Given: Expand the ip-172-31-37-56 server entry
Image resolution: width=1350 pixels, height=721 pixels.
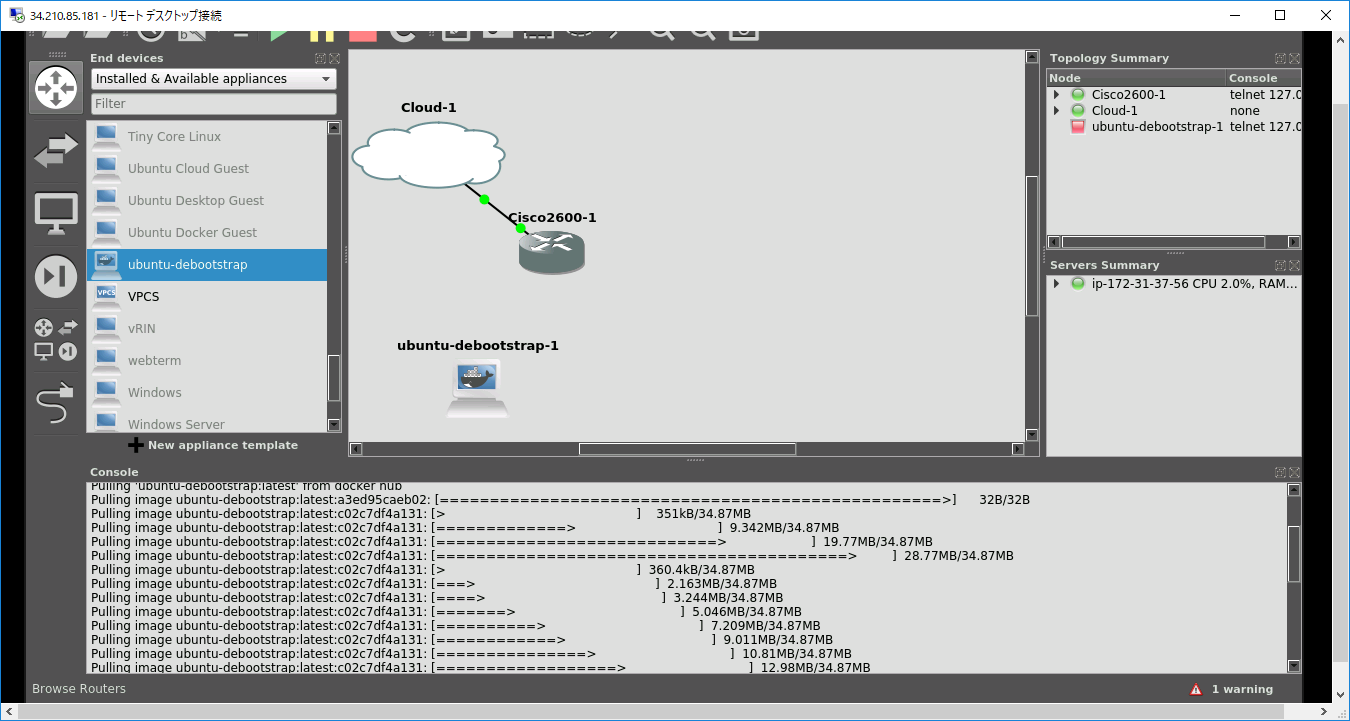Looking at the screenshot, I should pyautogui.click(x=1056, y=284).
